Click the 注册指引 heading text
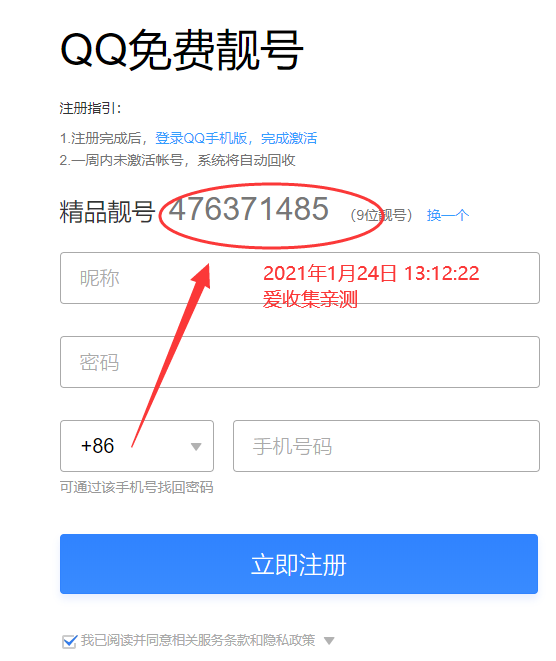The image size is (556, 661). click(x=90, y=108)
